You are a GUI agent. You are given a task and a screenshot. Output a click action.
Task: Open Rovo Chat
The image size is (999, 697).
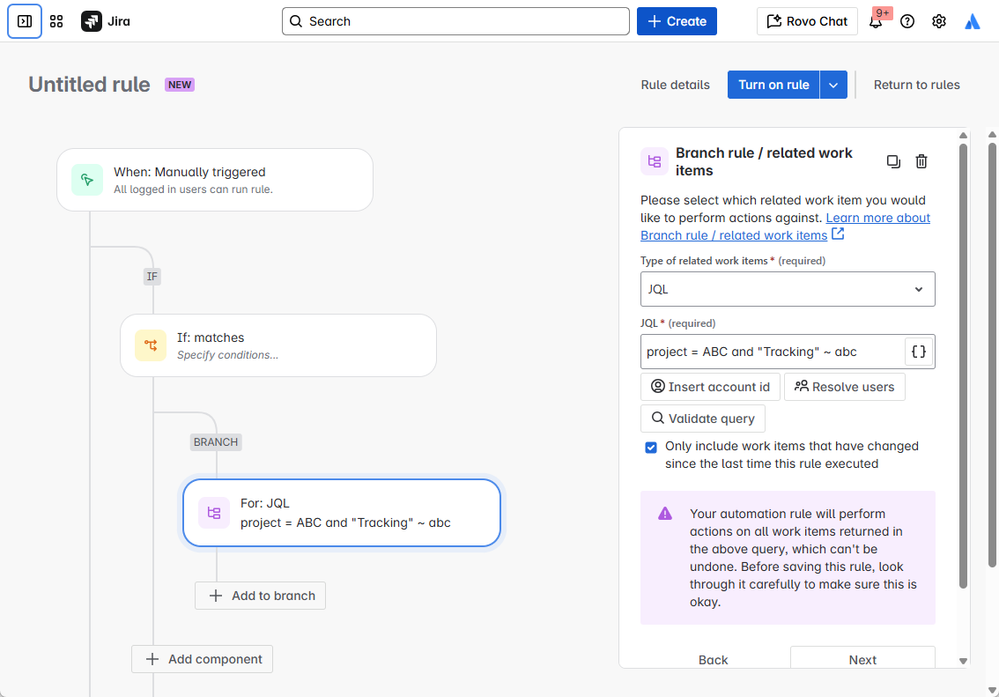[807, 21]
